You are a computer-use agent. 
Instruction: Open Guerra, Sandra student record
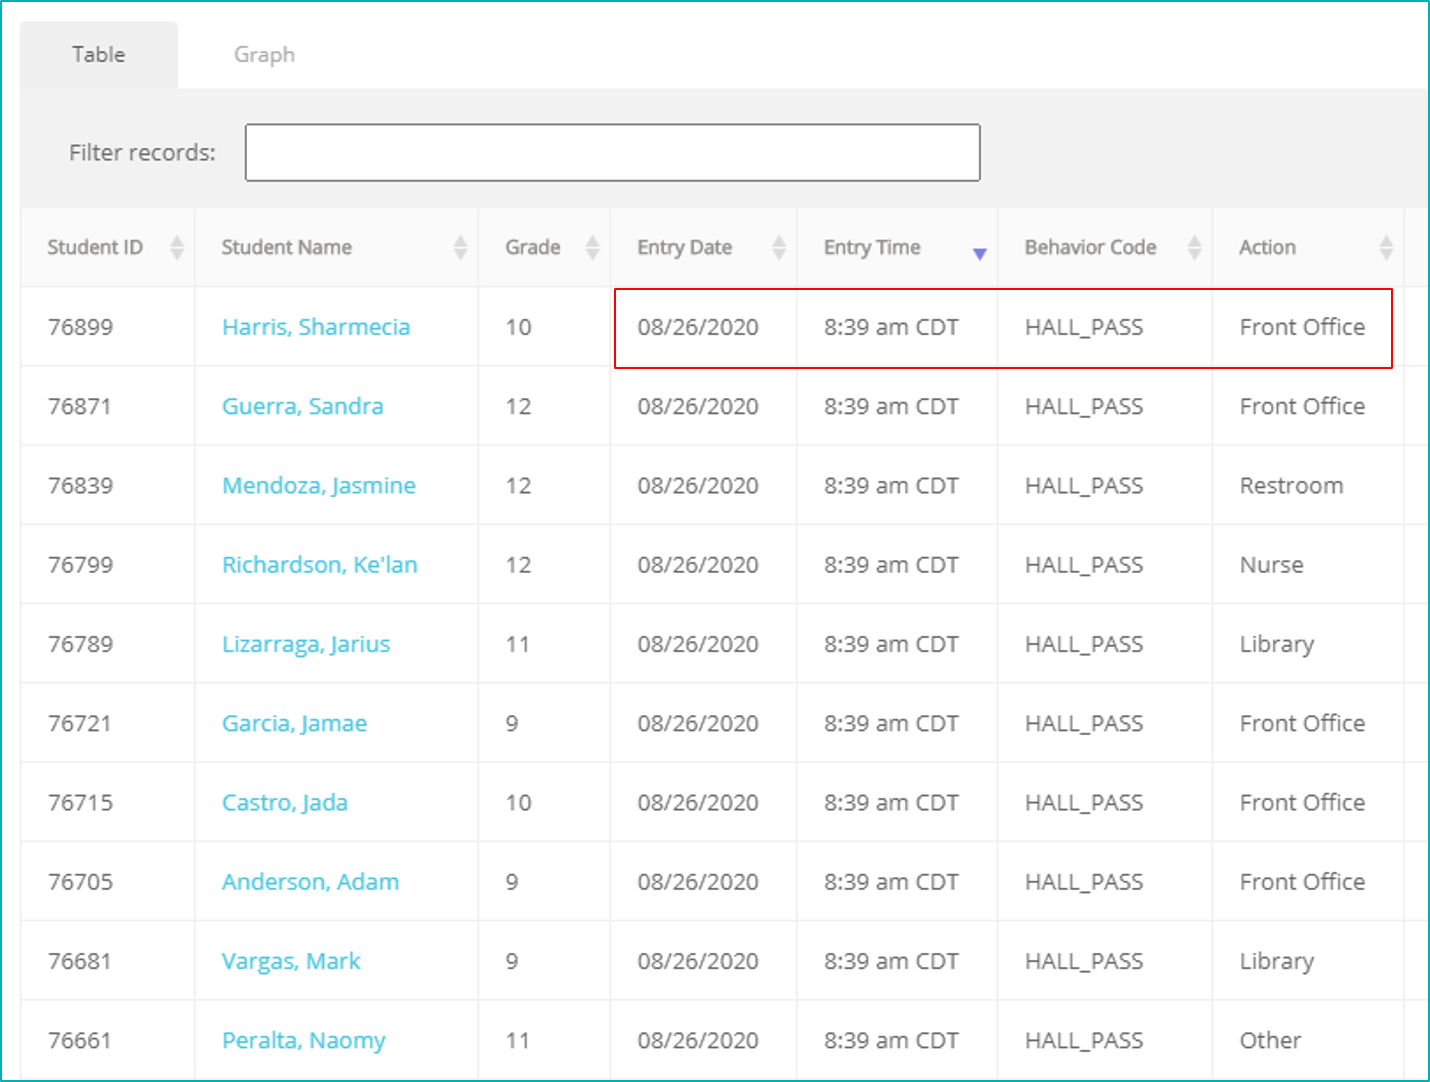click(302, 406)
